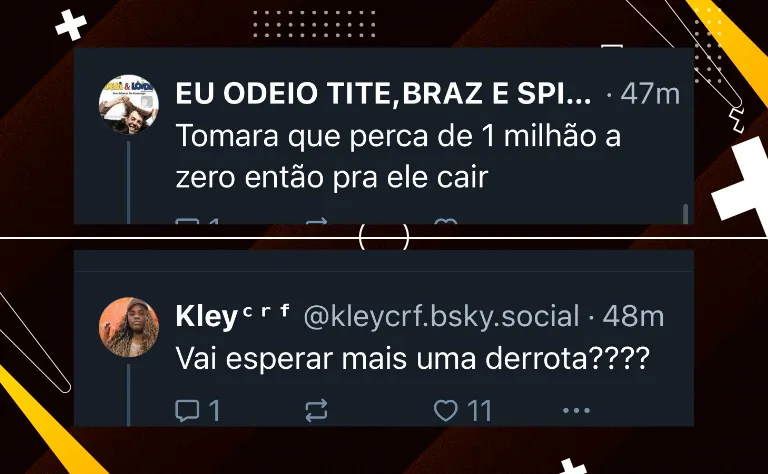Visit the @kleycrf.bsky.social handle
The image size is (768, 474).
tap(441, 316)
